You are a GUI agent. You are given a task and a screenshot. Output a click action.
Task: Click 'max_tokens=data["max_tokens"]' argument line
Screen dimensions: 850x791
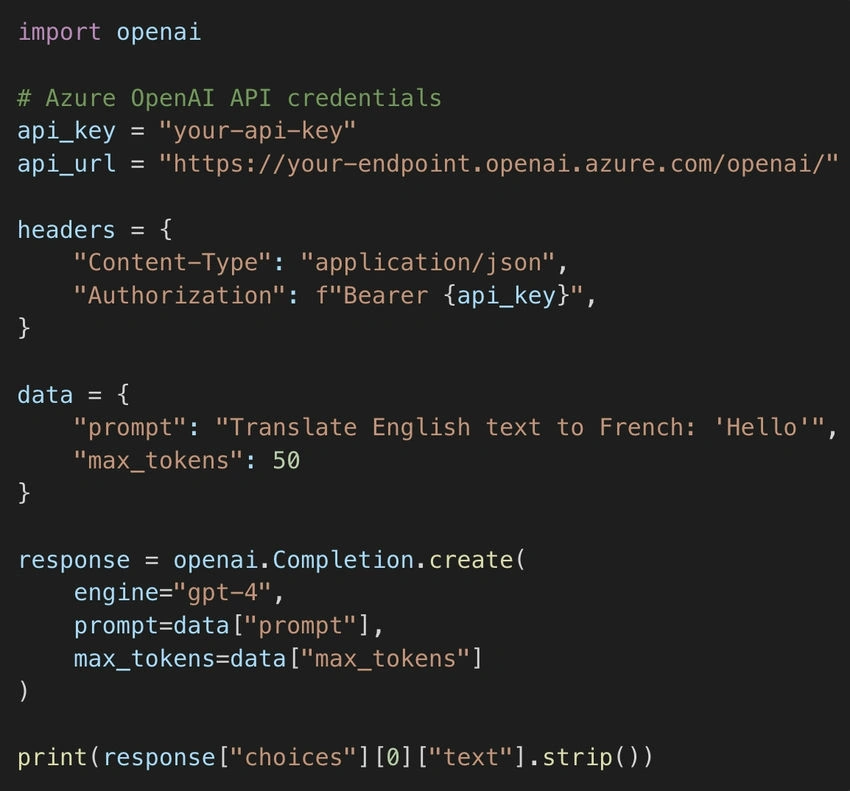point(278,659)
